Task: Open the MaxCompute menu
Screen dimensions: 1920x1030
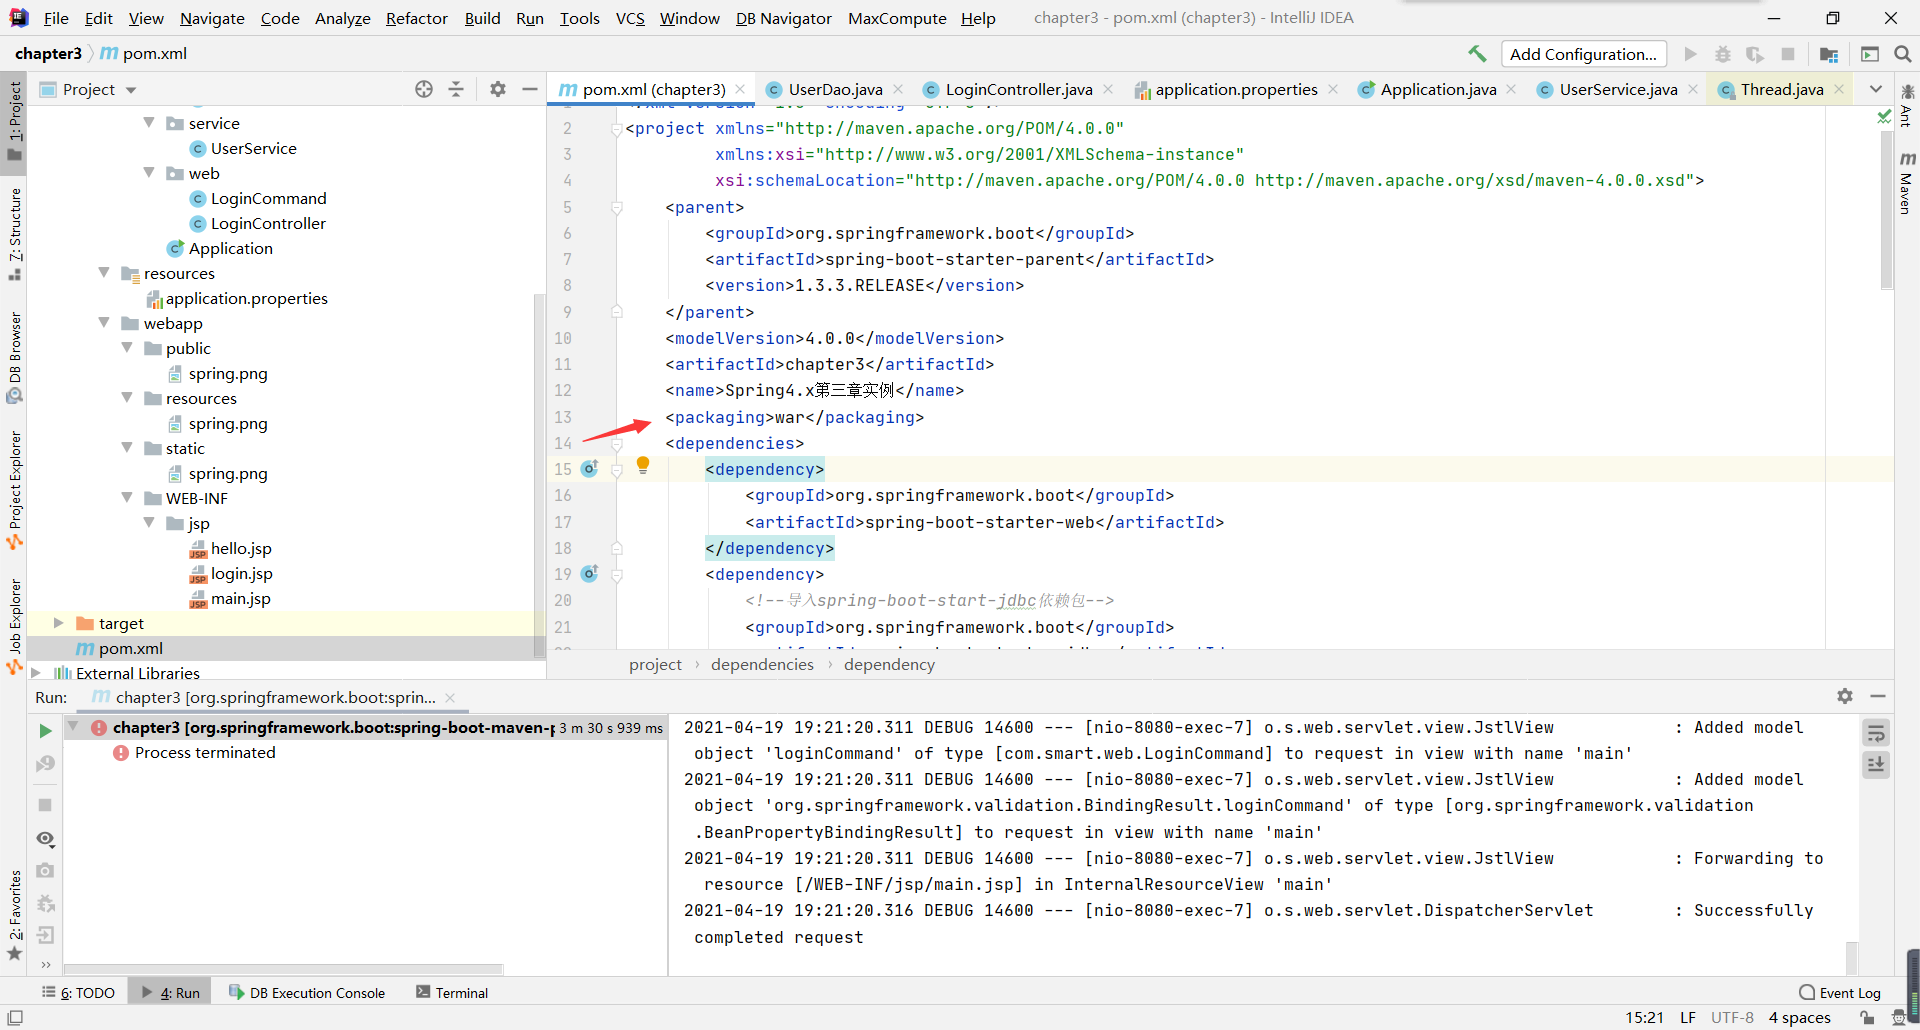Action: [x=897, y=18]
